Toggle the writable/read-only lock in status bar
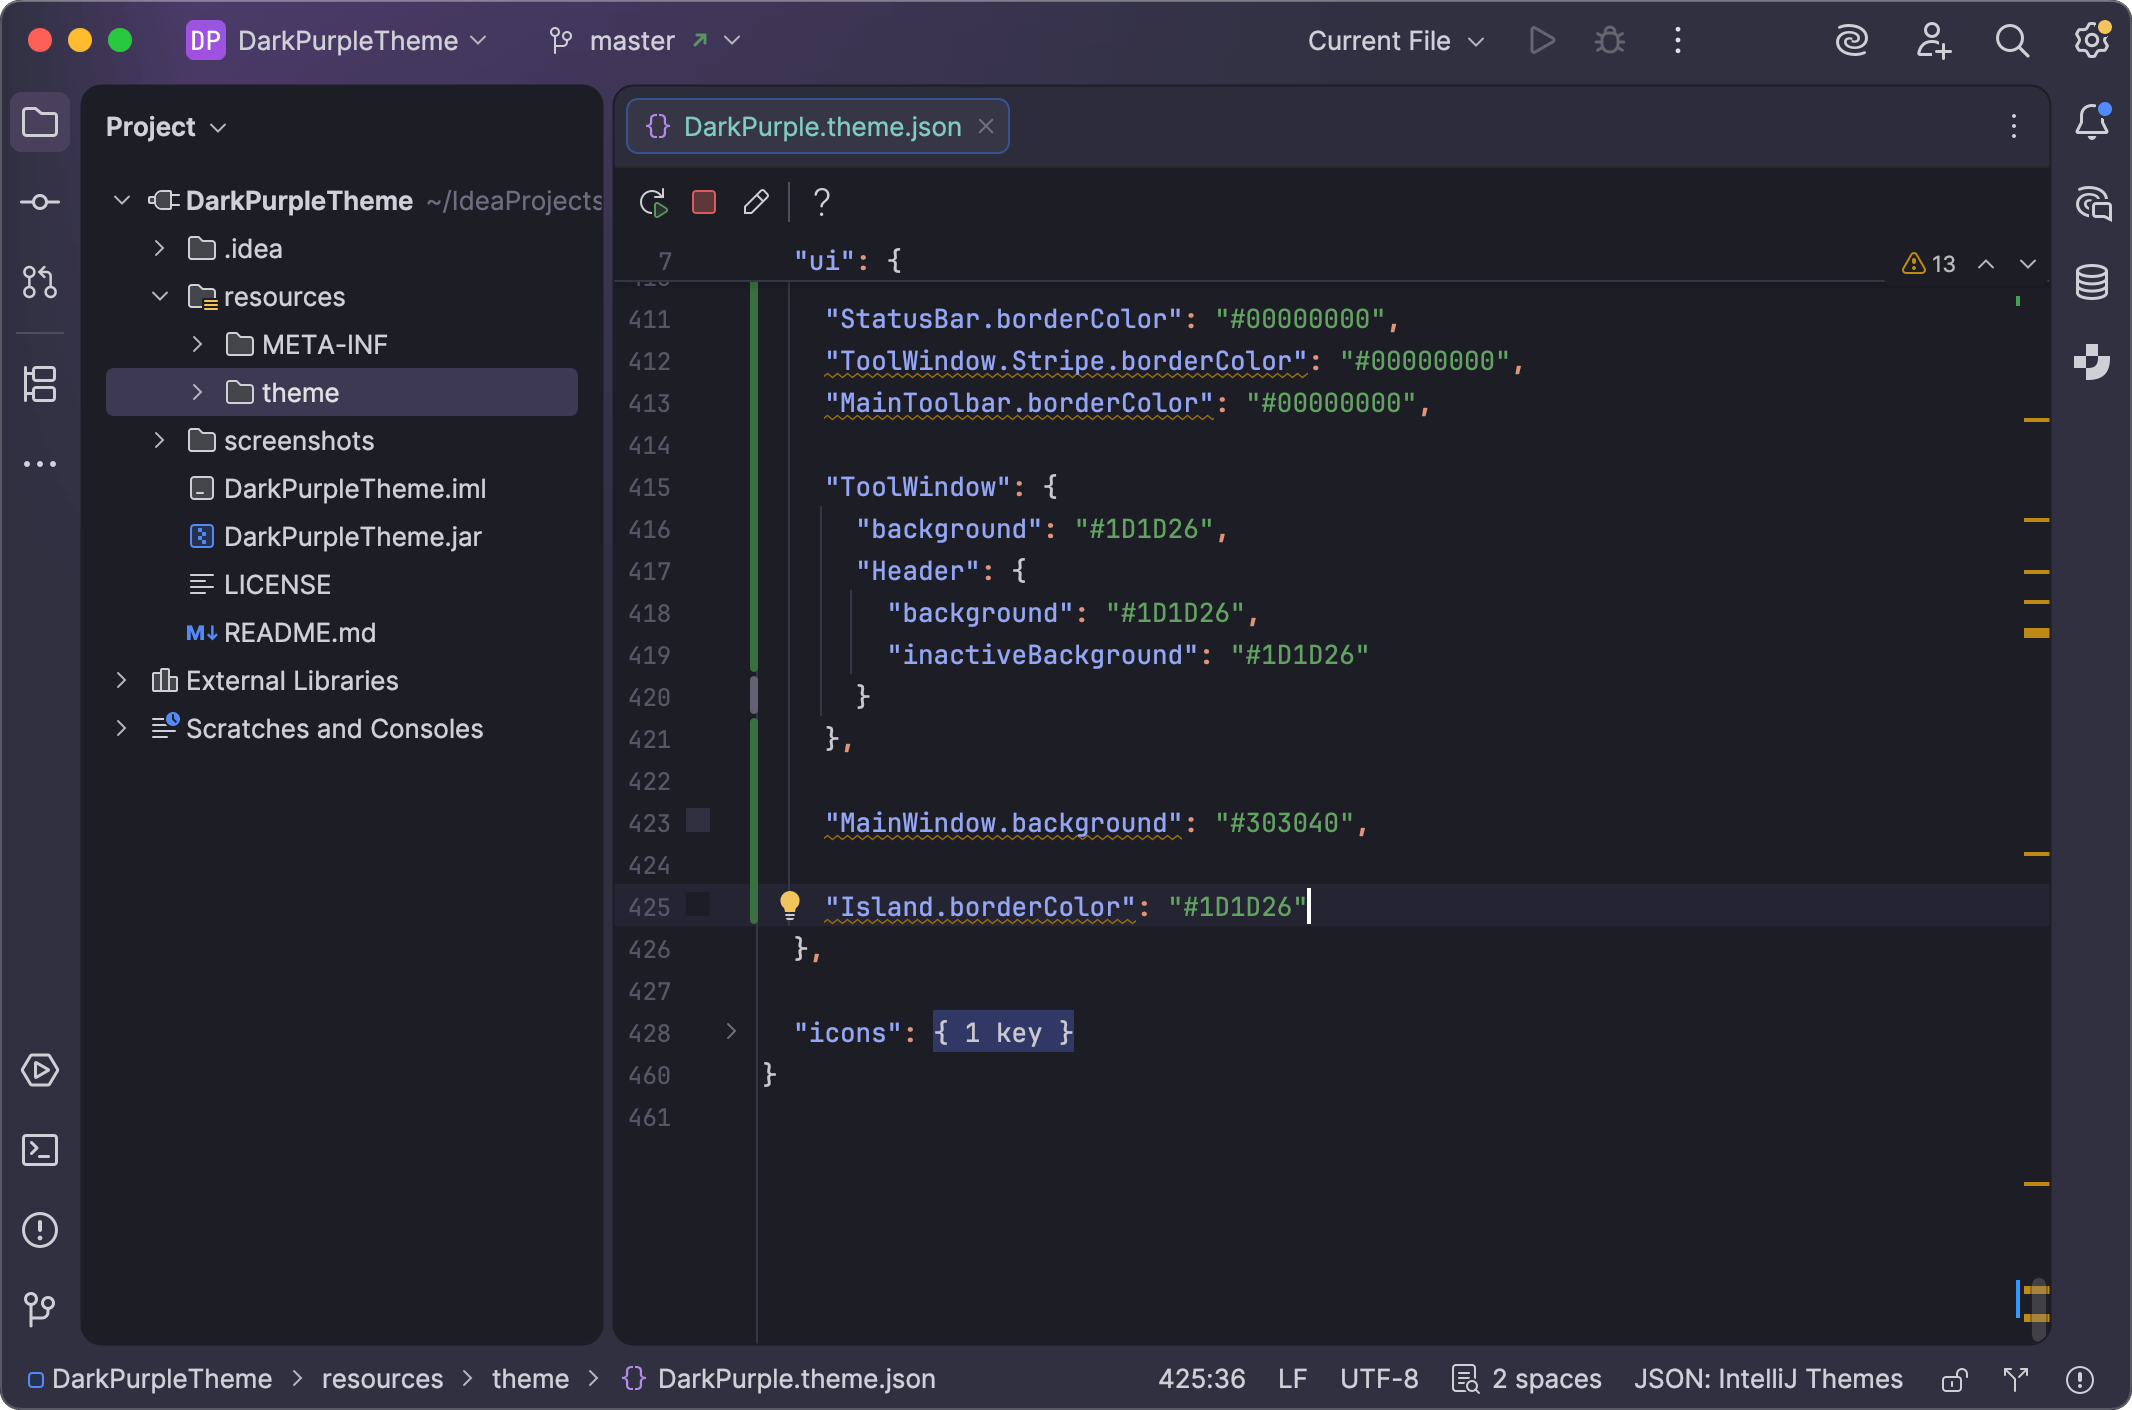The width and height of the screenshot is (2132, 1410). (x=1951, y=1379)
